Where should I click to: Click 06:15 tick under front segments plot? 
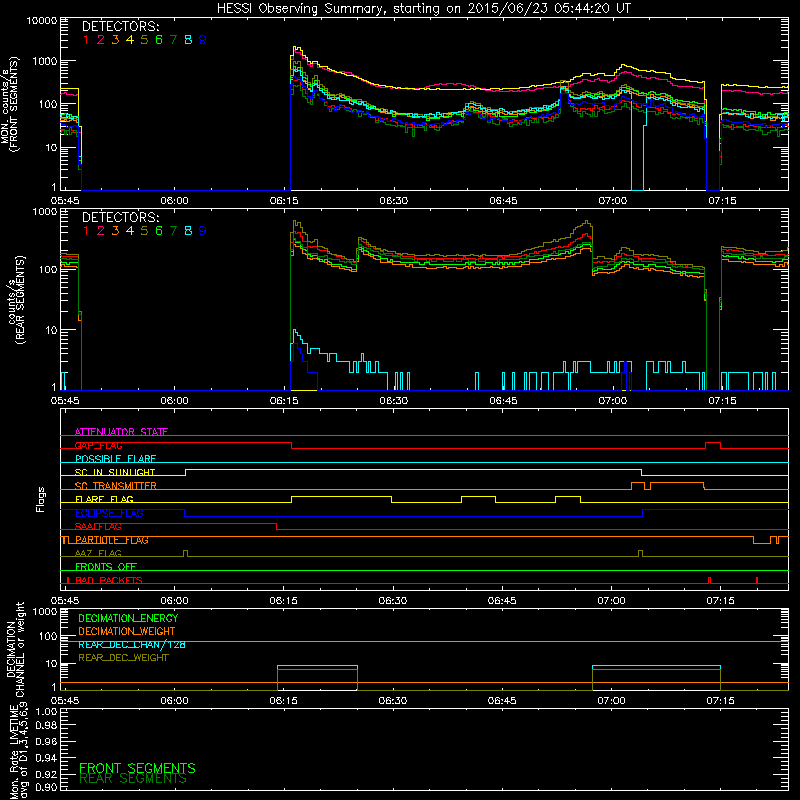tap(284, 201)
